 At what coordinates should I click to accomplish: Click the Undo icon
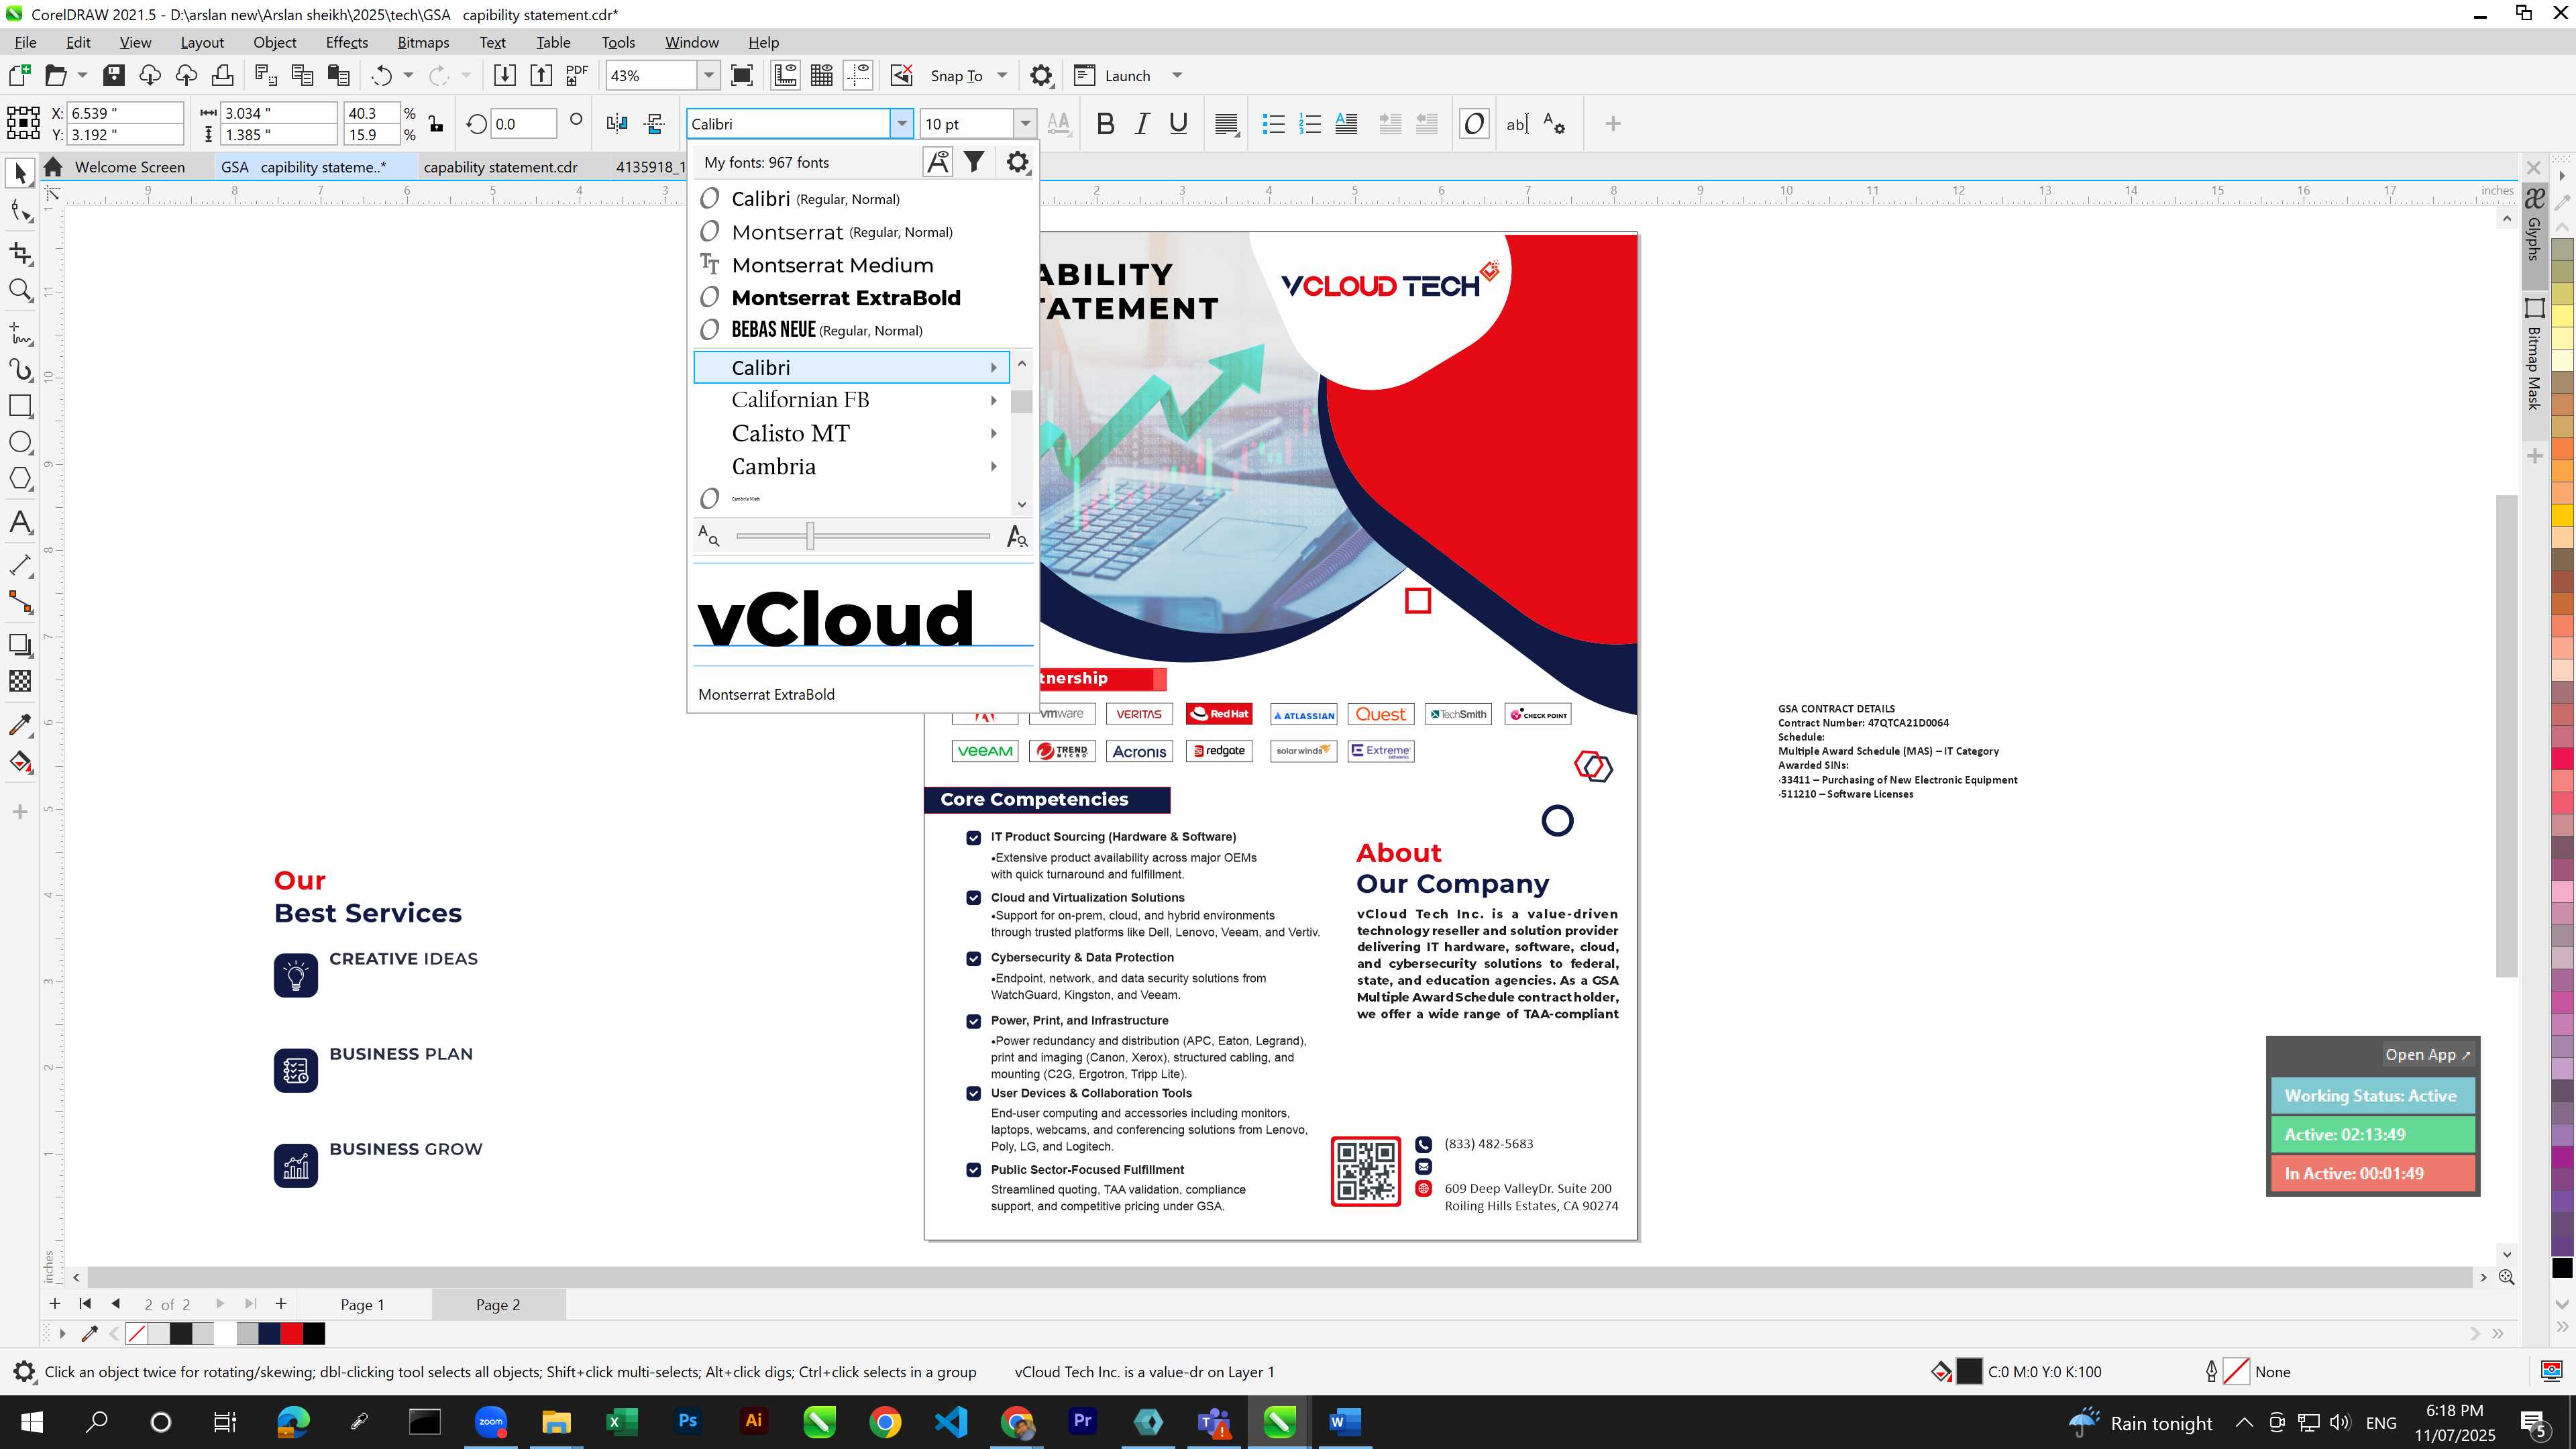coord(381,75)
